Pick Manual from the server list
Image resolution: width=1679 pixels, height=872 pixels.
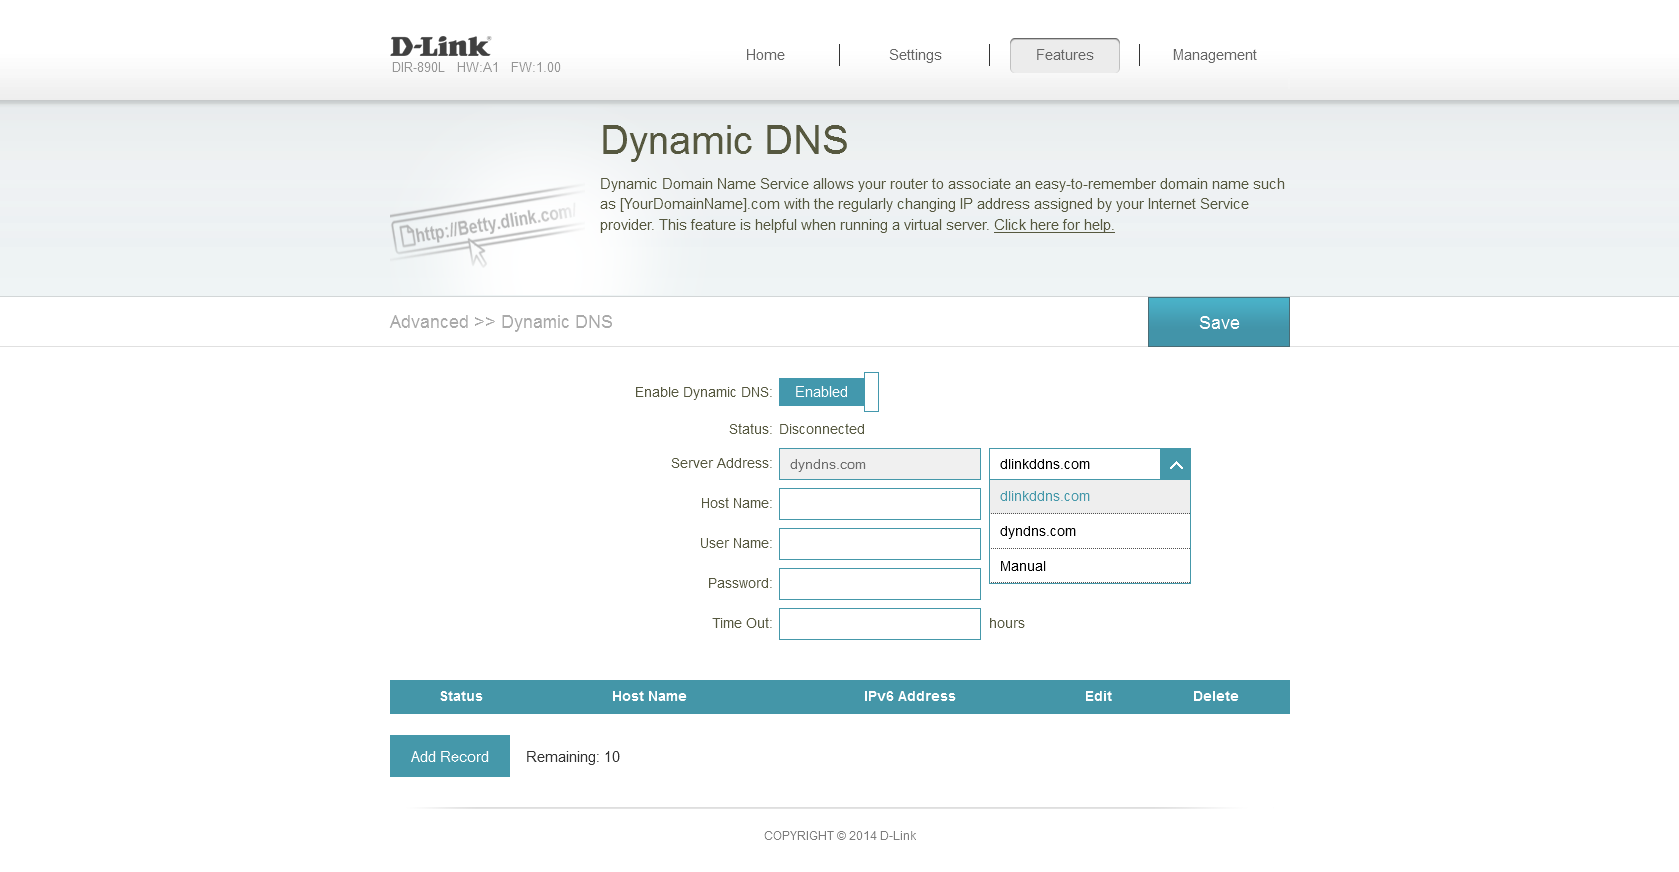1090,566
